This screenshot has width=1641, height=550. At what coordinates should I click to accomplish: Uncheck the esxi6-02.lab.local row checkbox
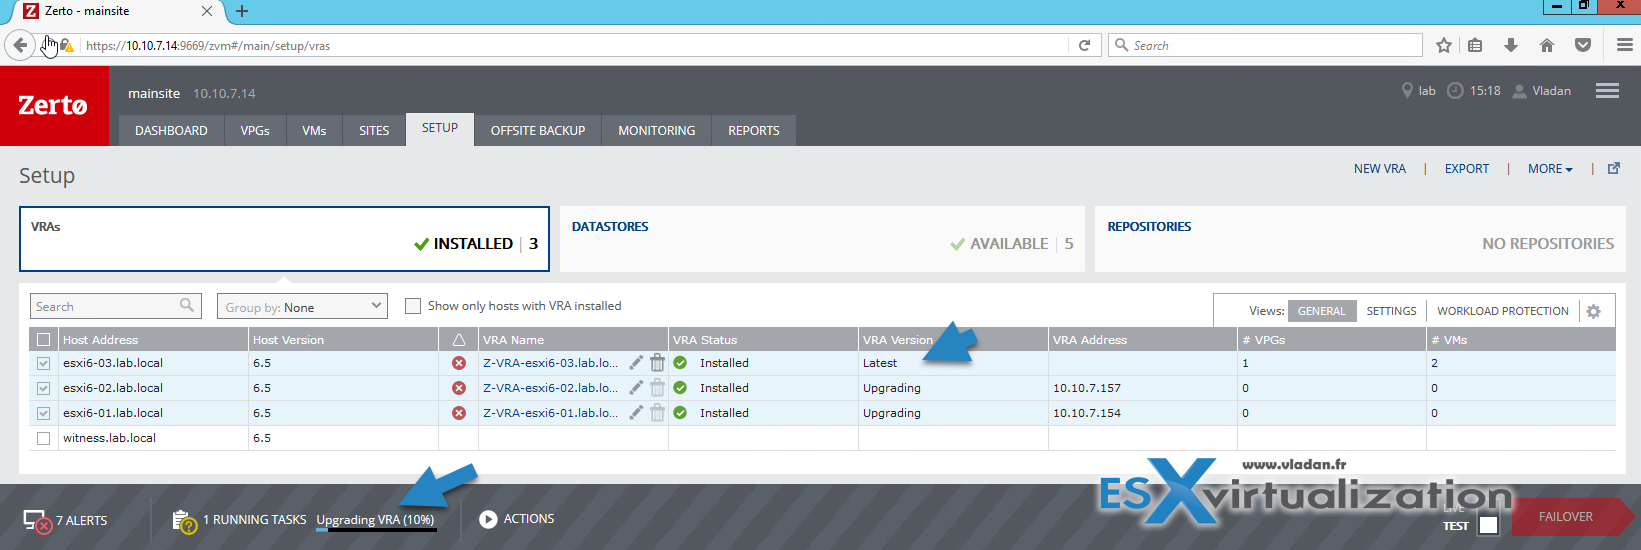(43, 388)
